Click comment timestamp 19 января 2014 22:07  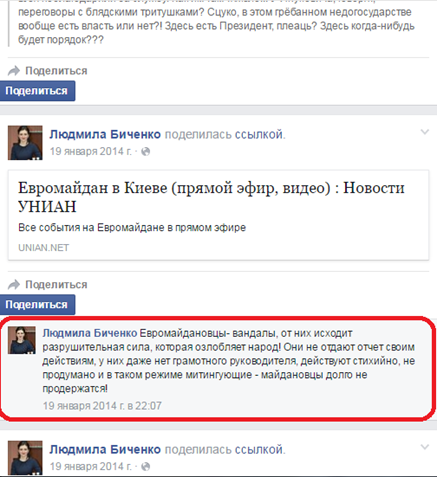point(102,406)
